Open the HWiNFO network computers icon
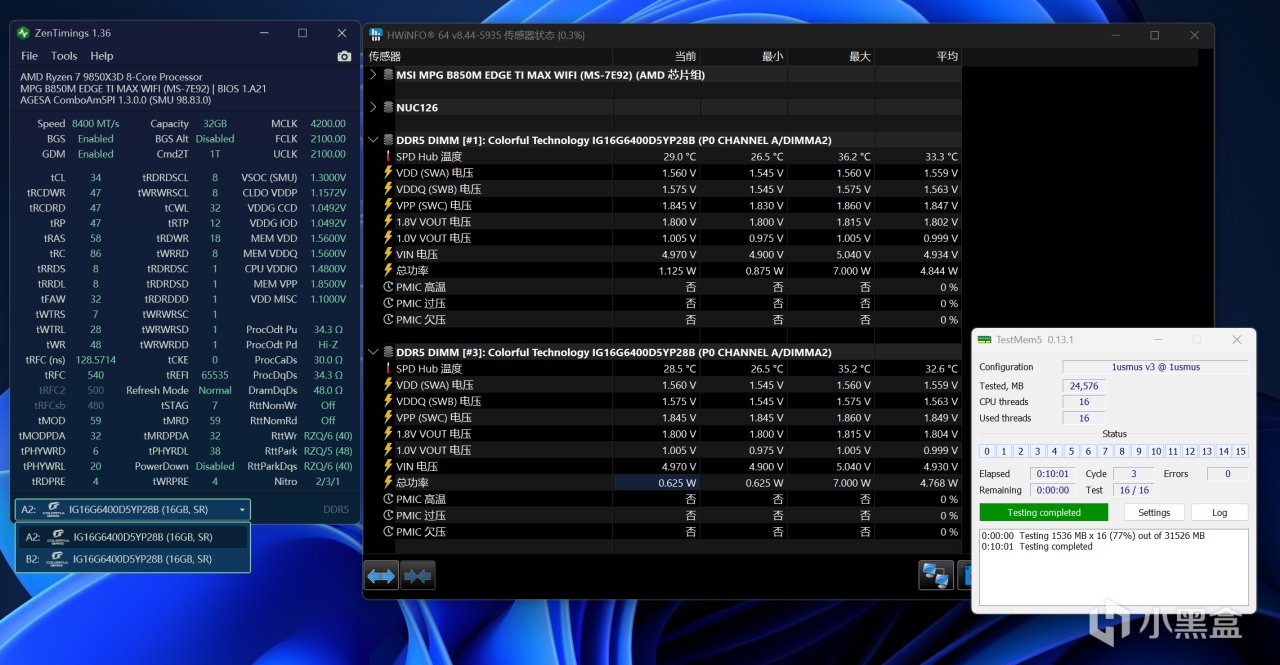Viewport: 1280px width, 665px height. (936, 576)
